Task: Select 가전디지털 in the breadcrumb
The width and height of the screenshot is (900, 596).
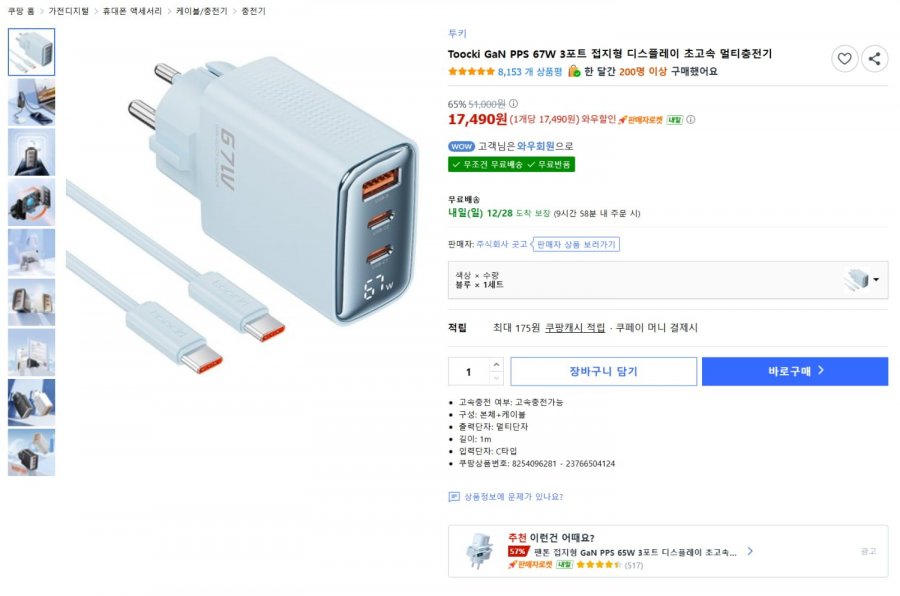Action: [x=69, y=11]
